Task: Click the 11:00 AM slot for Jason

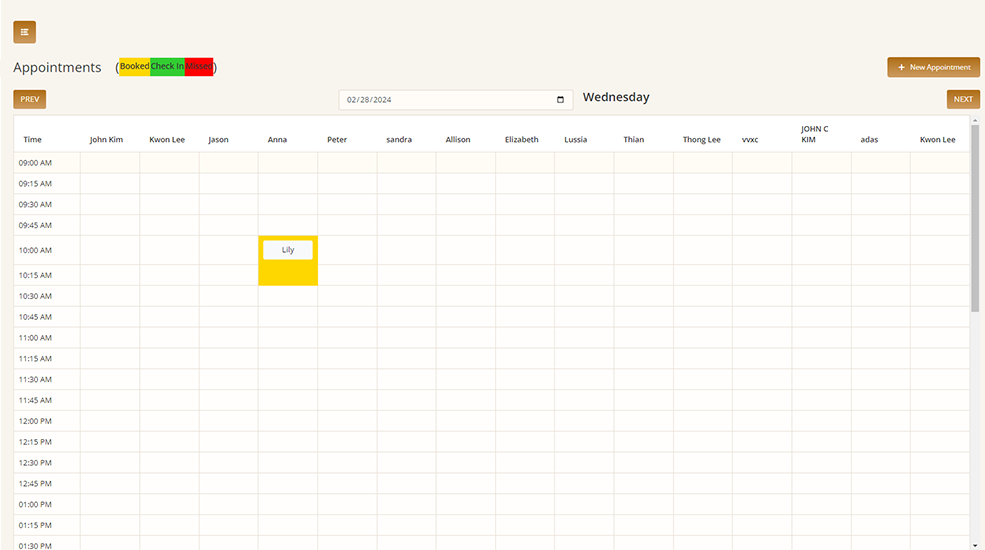Action: tap(228, 338)
